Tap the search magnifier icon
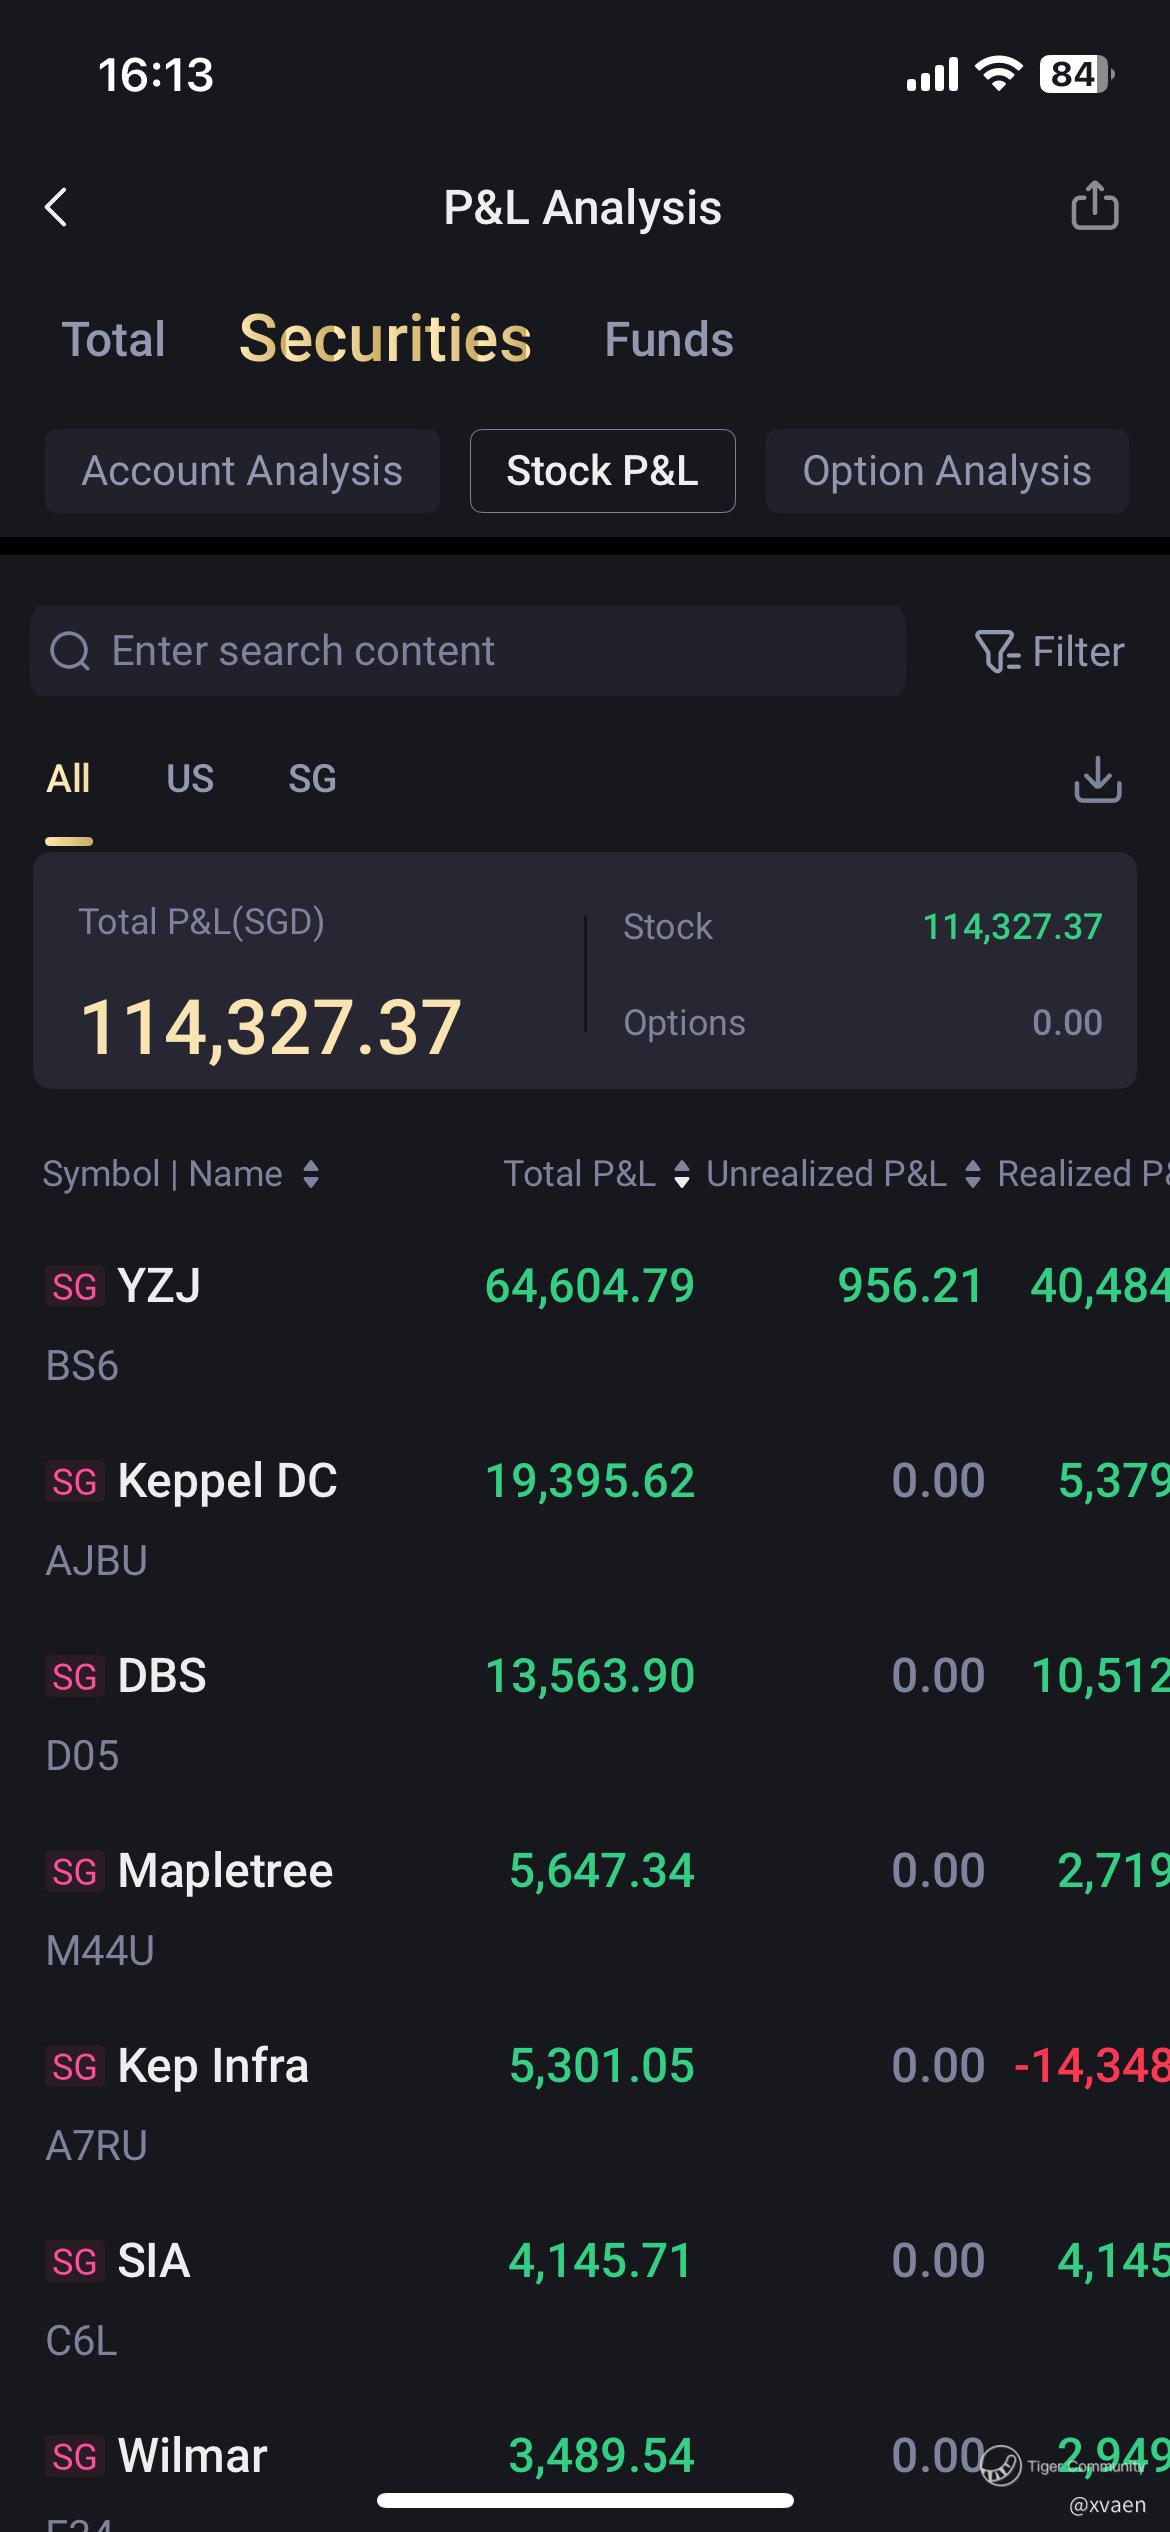This screenshot has height=2532, width=1170. (70, 652)
